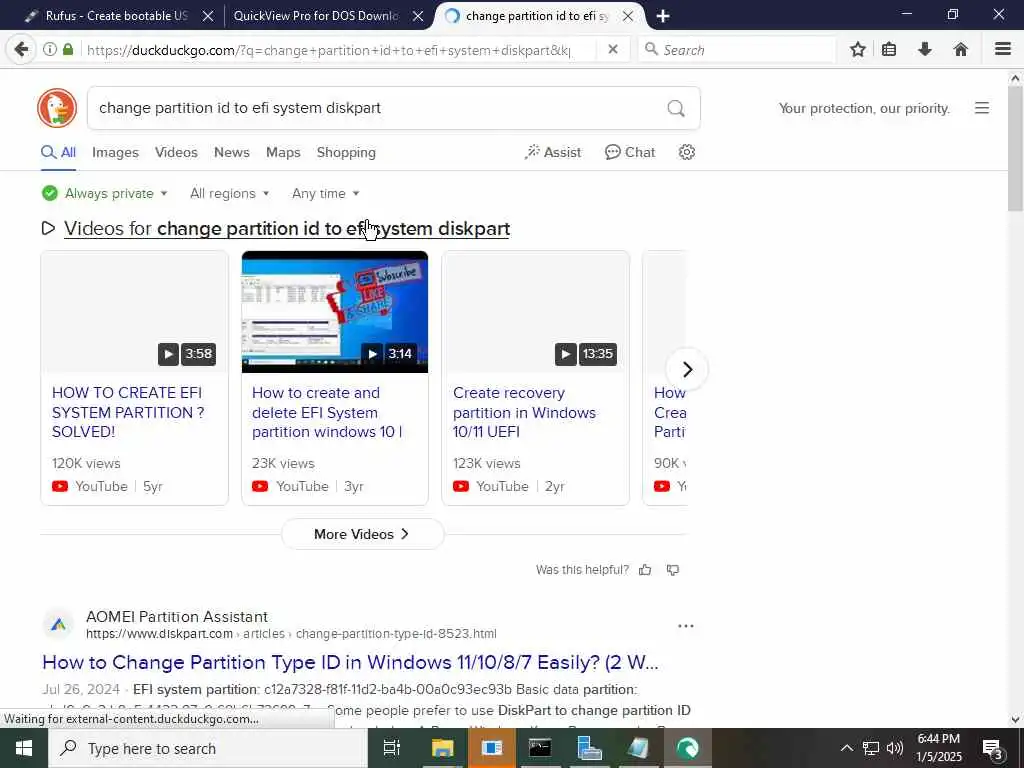The image size is (1024, 768).
Task: Play the 3:14 video thumbnail
Action: 335,312
